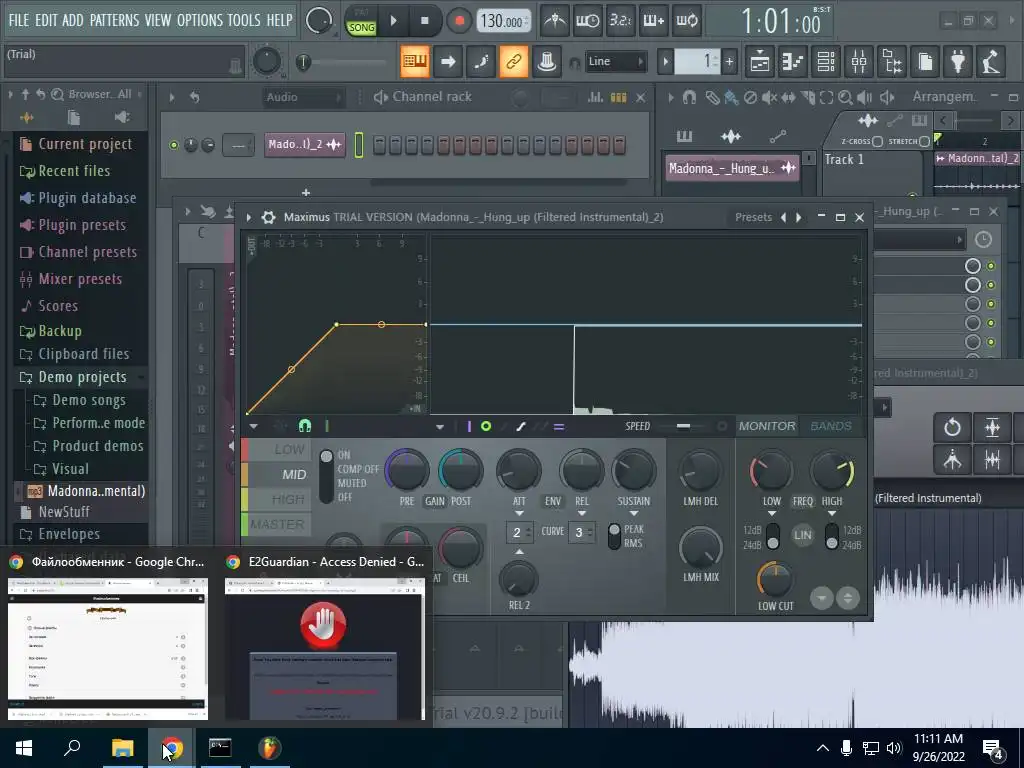Toggle the channel rack green mute LED
The image size is (1024, 768).
pos(174,145)
